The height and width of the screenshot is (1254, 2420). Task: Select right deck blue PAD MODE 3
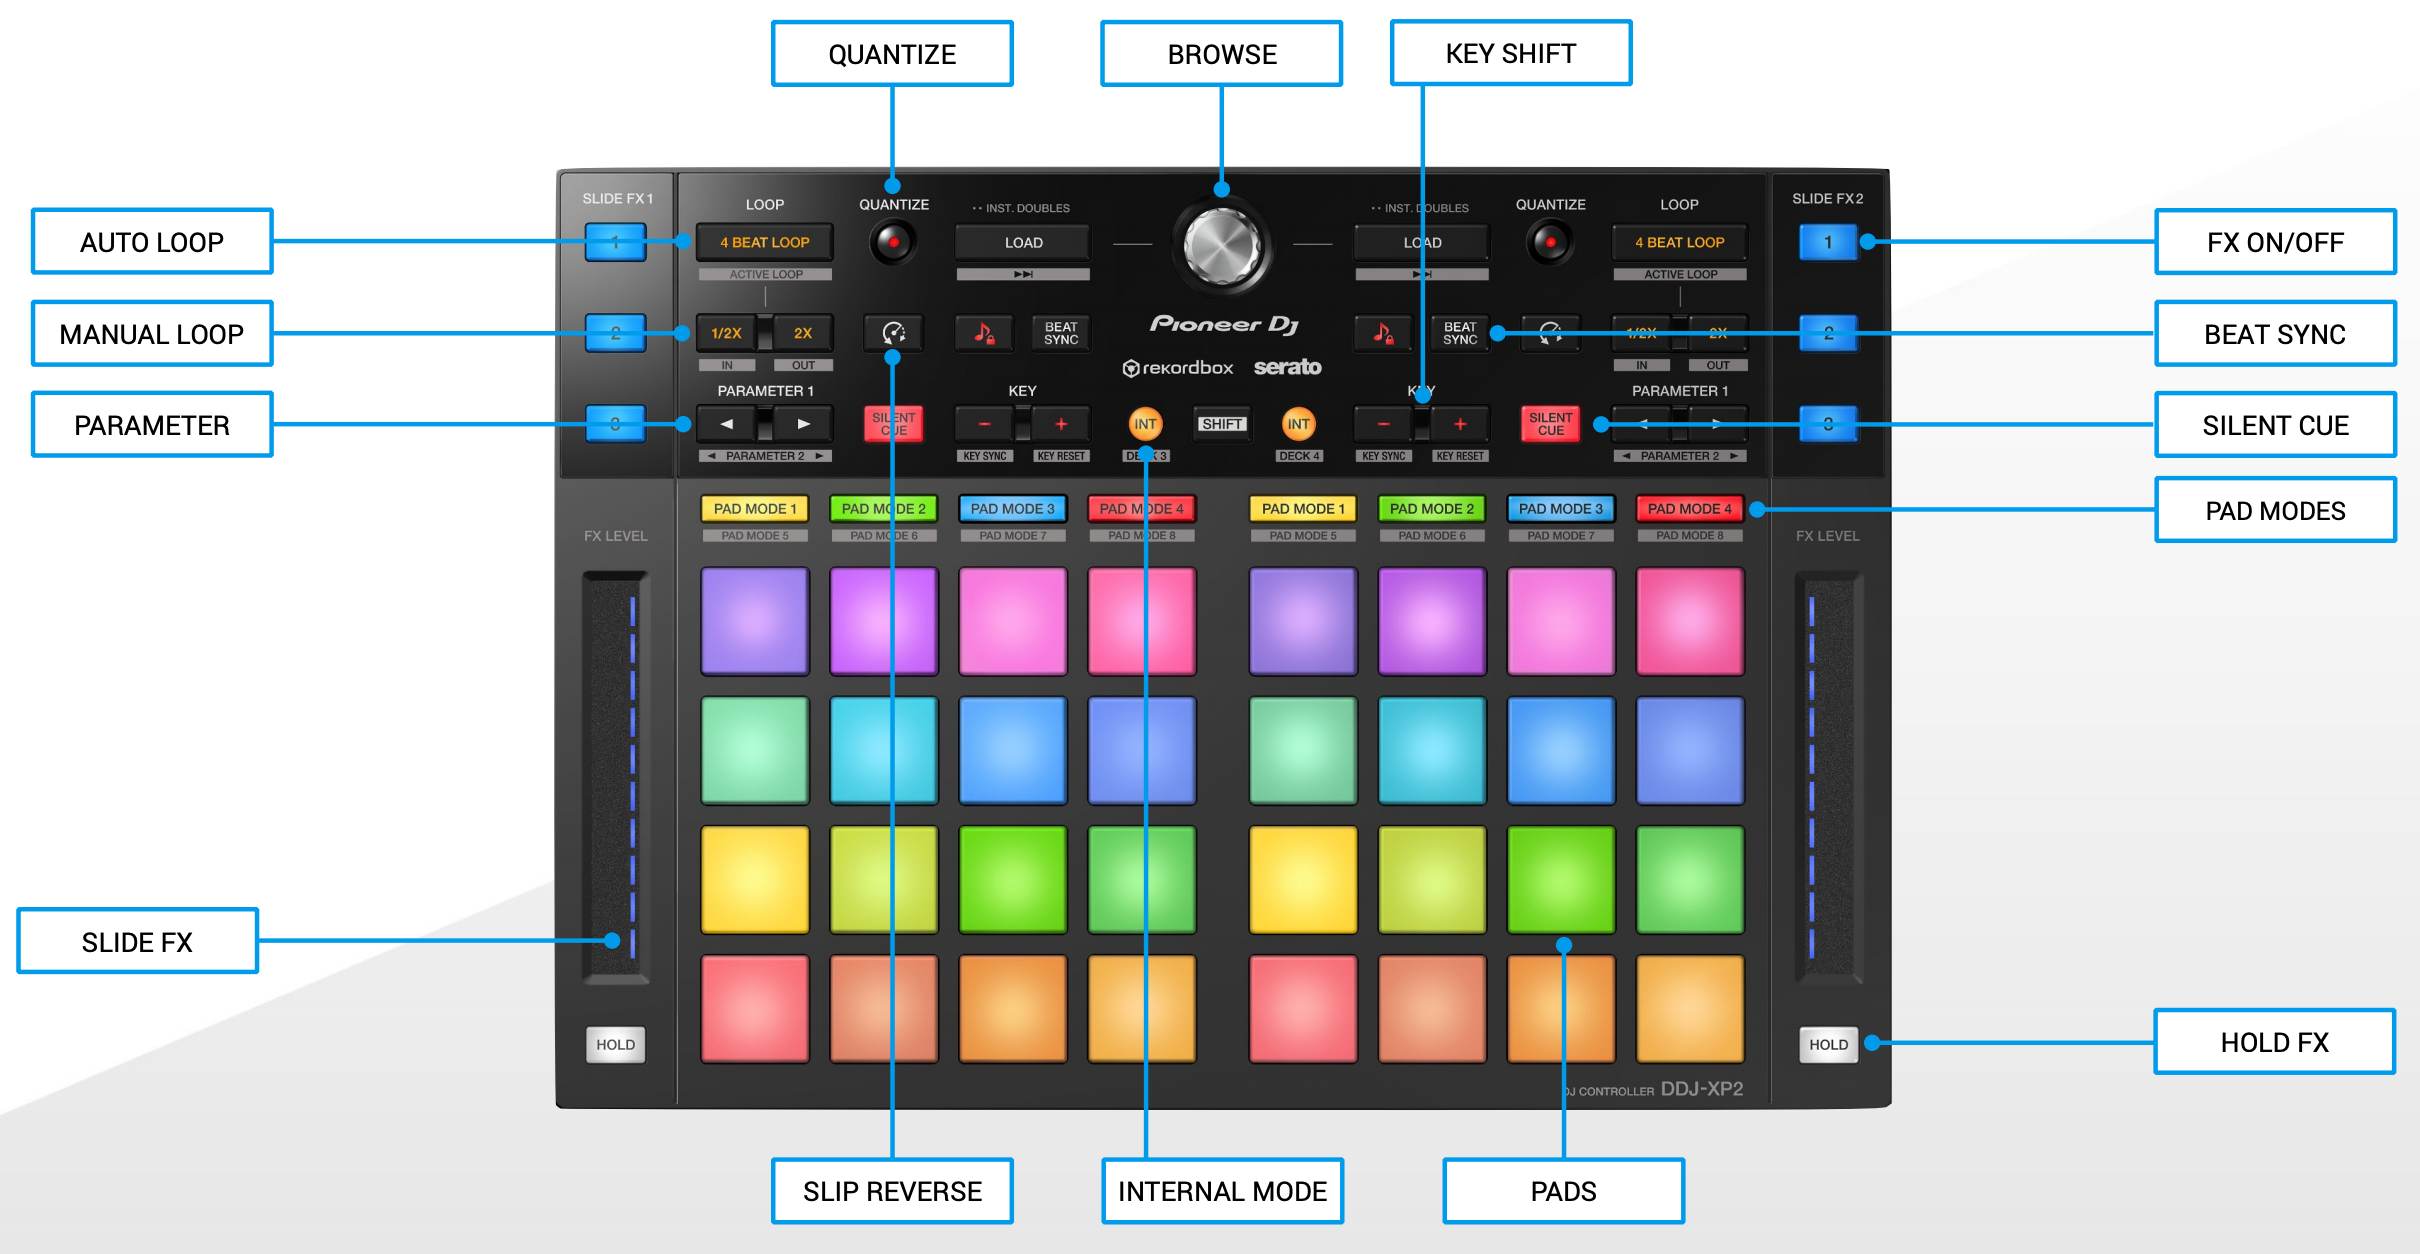point(1561,509)
